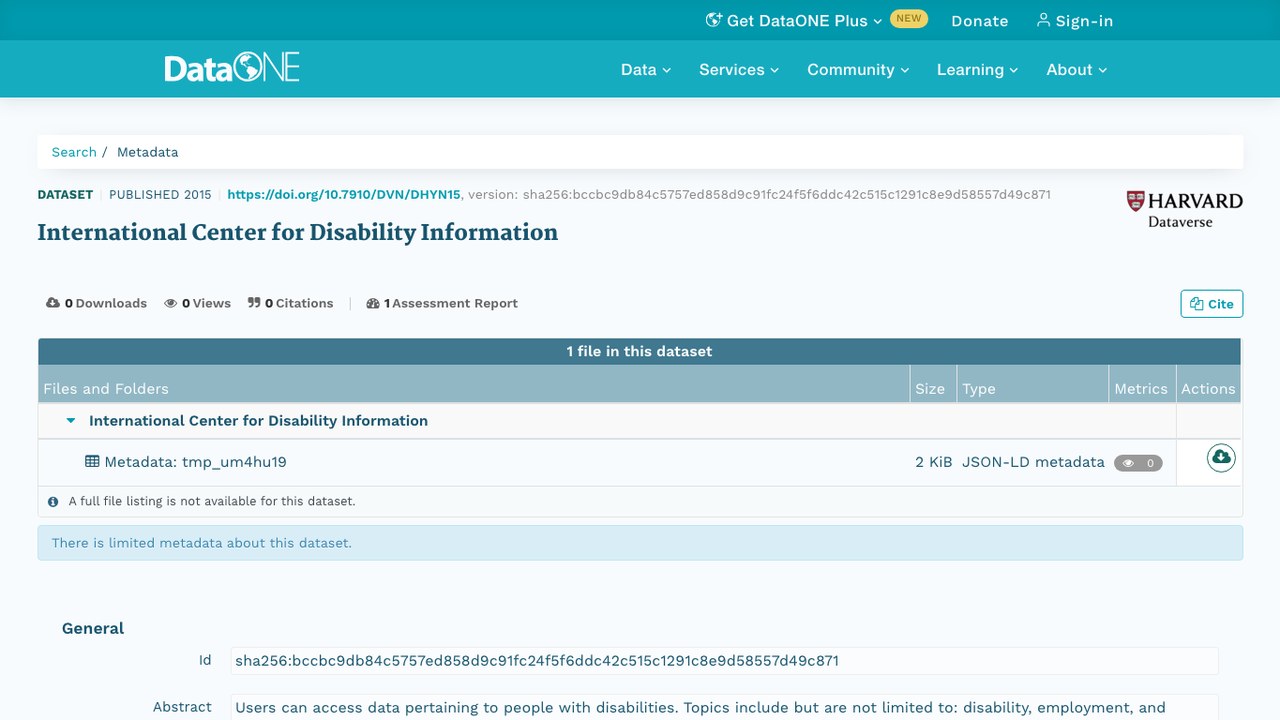The height and width of the screenshot is (720, 1280).
Task: Open the Data dropdown menu
Action: 646,69
